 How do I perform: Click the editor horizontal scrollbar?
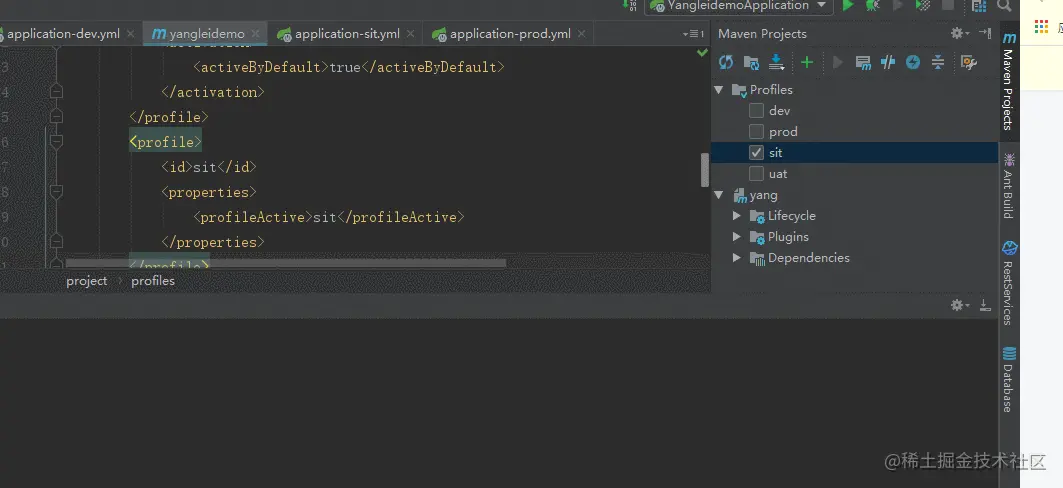(x=286, y=263)
